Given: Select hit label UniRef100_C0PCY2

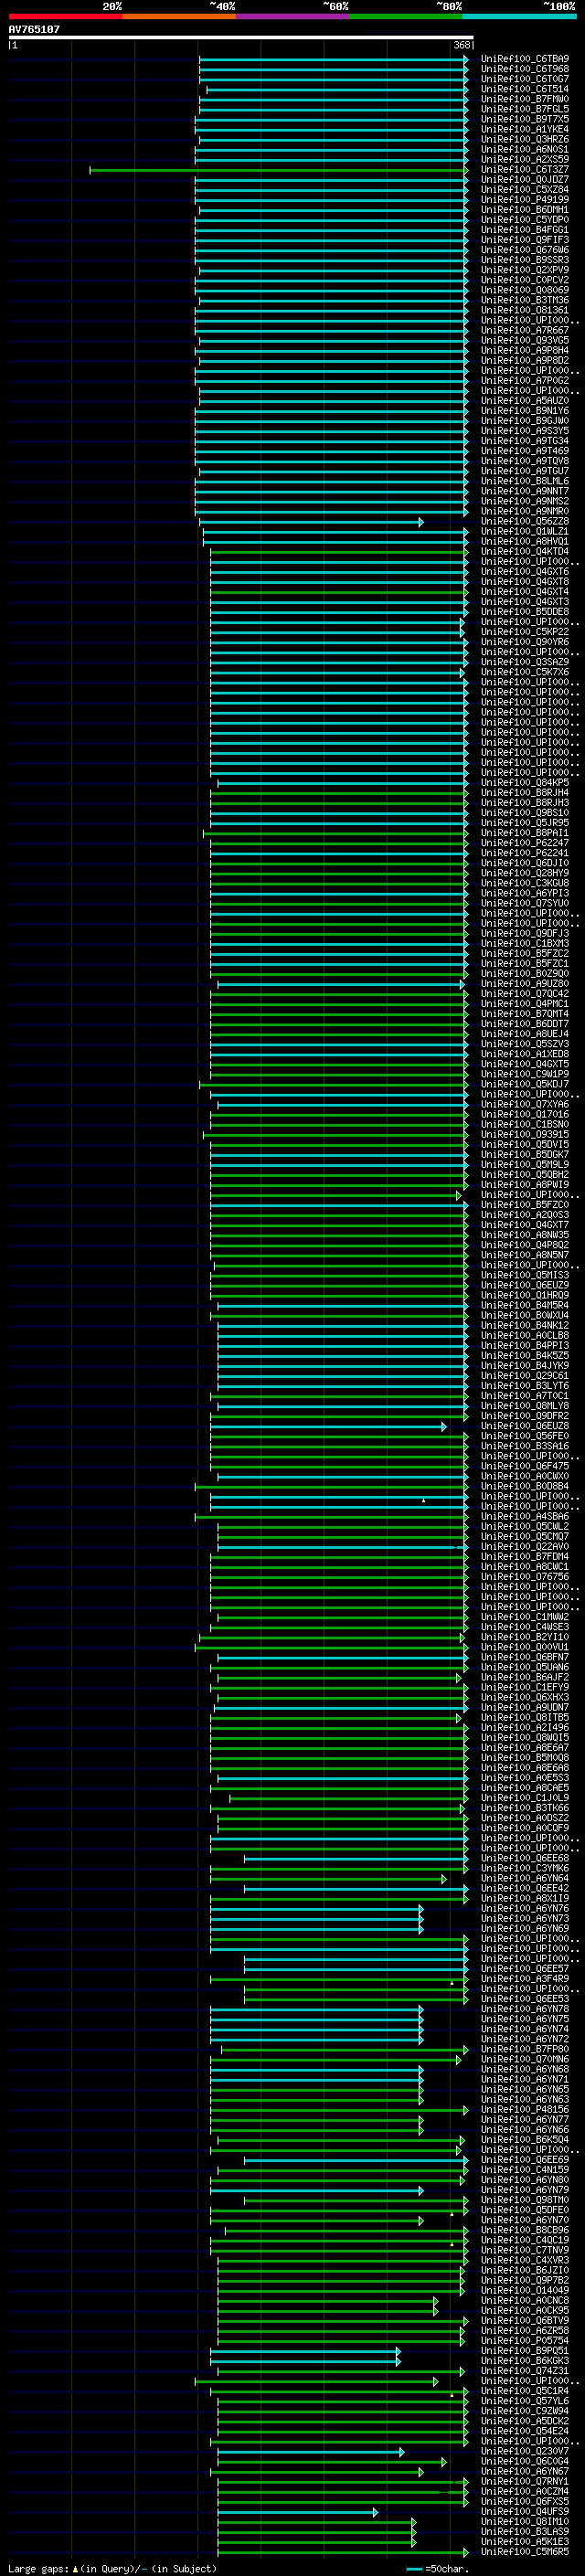Looking at the screenshot, I should point(524,280).
